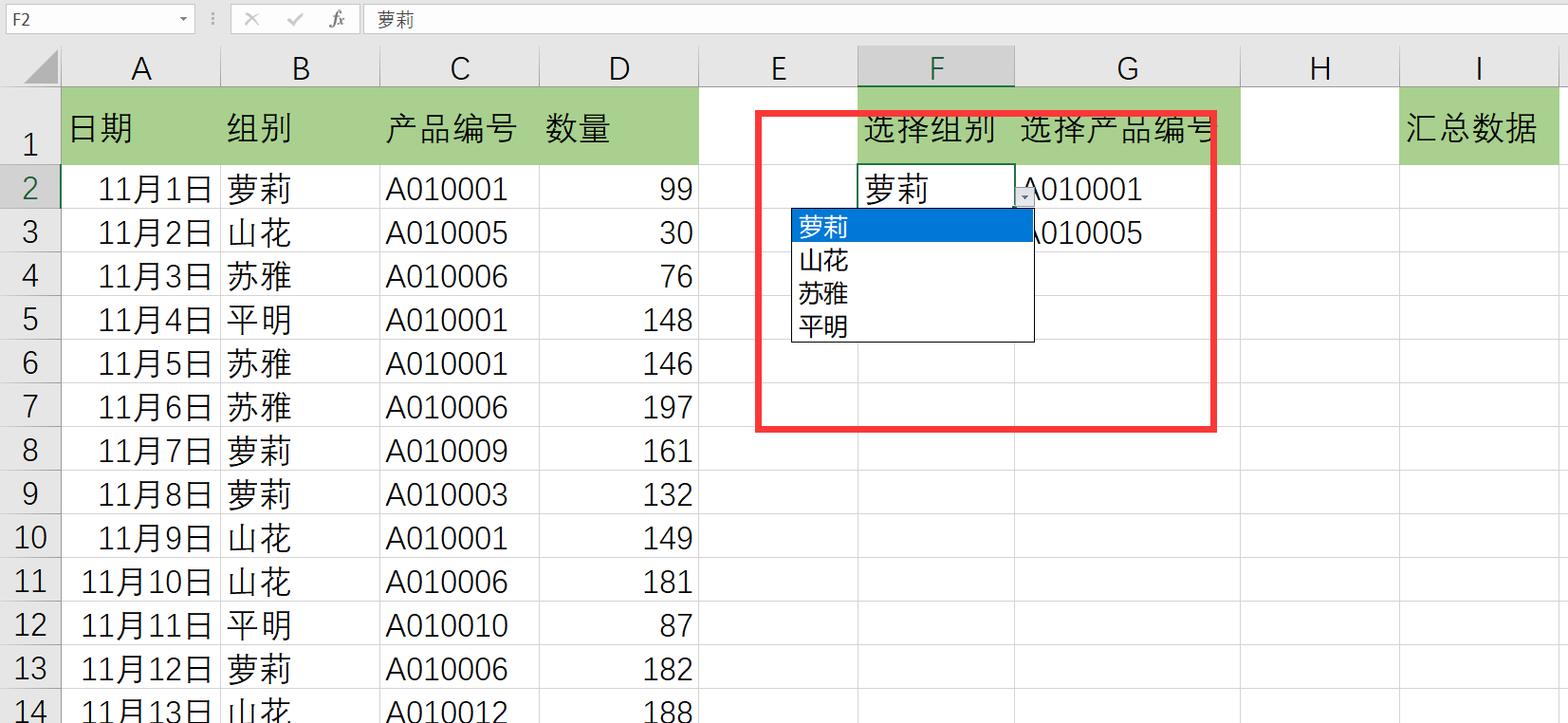Click 山花 in row 3 of column B
Viewport: 1568px width, 723px height.
pos(300,232)
